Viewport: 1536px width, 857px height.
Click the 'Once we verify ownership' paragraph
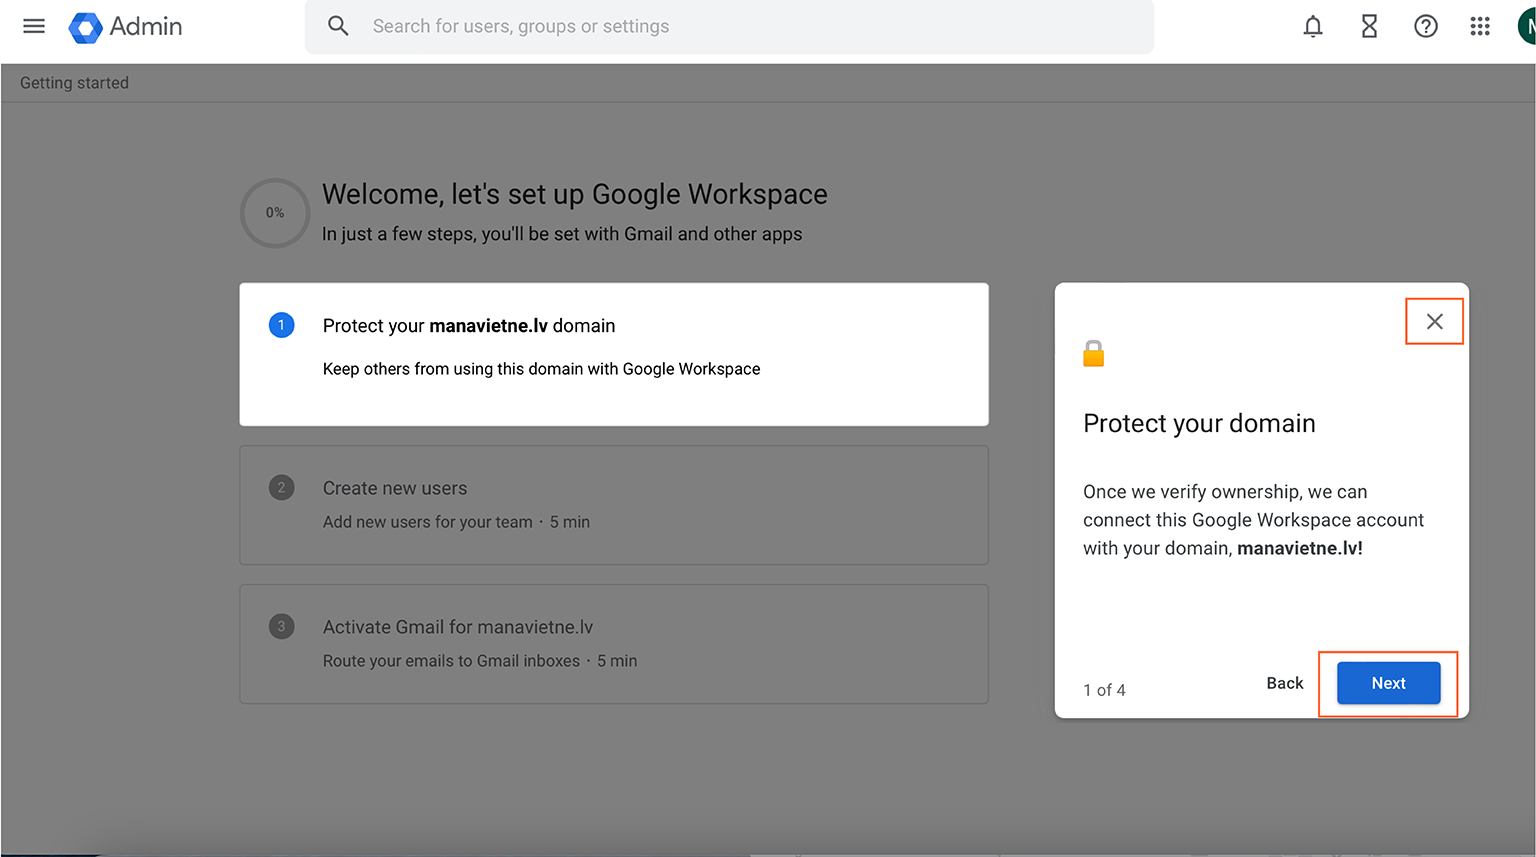click(x=1254, y=520)
